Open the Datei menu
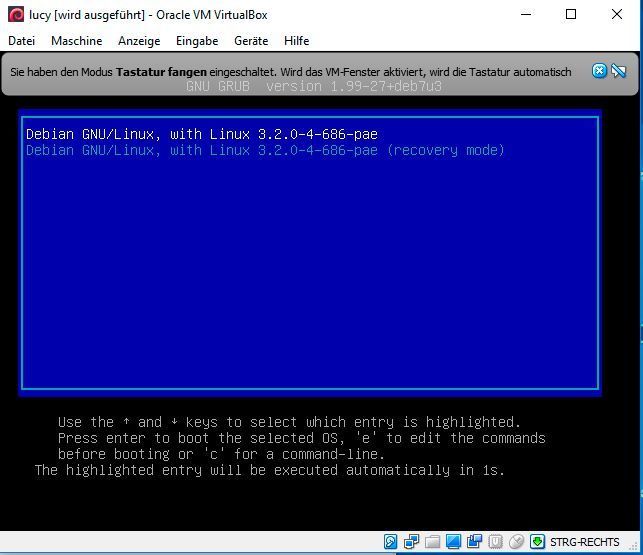The height and width of the screenshot is (555, 643). 21,41
